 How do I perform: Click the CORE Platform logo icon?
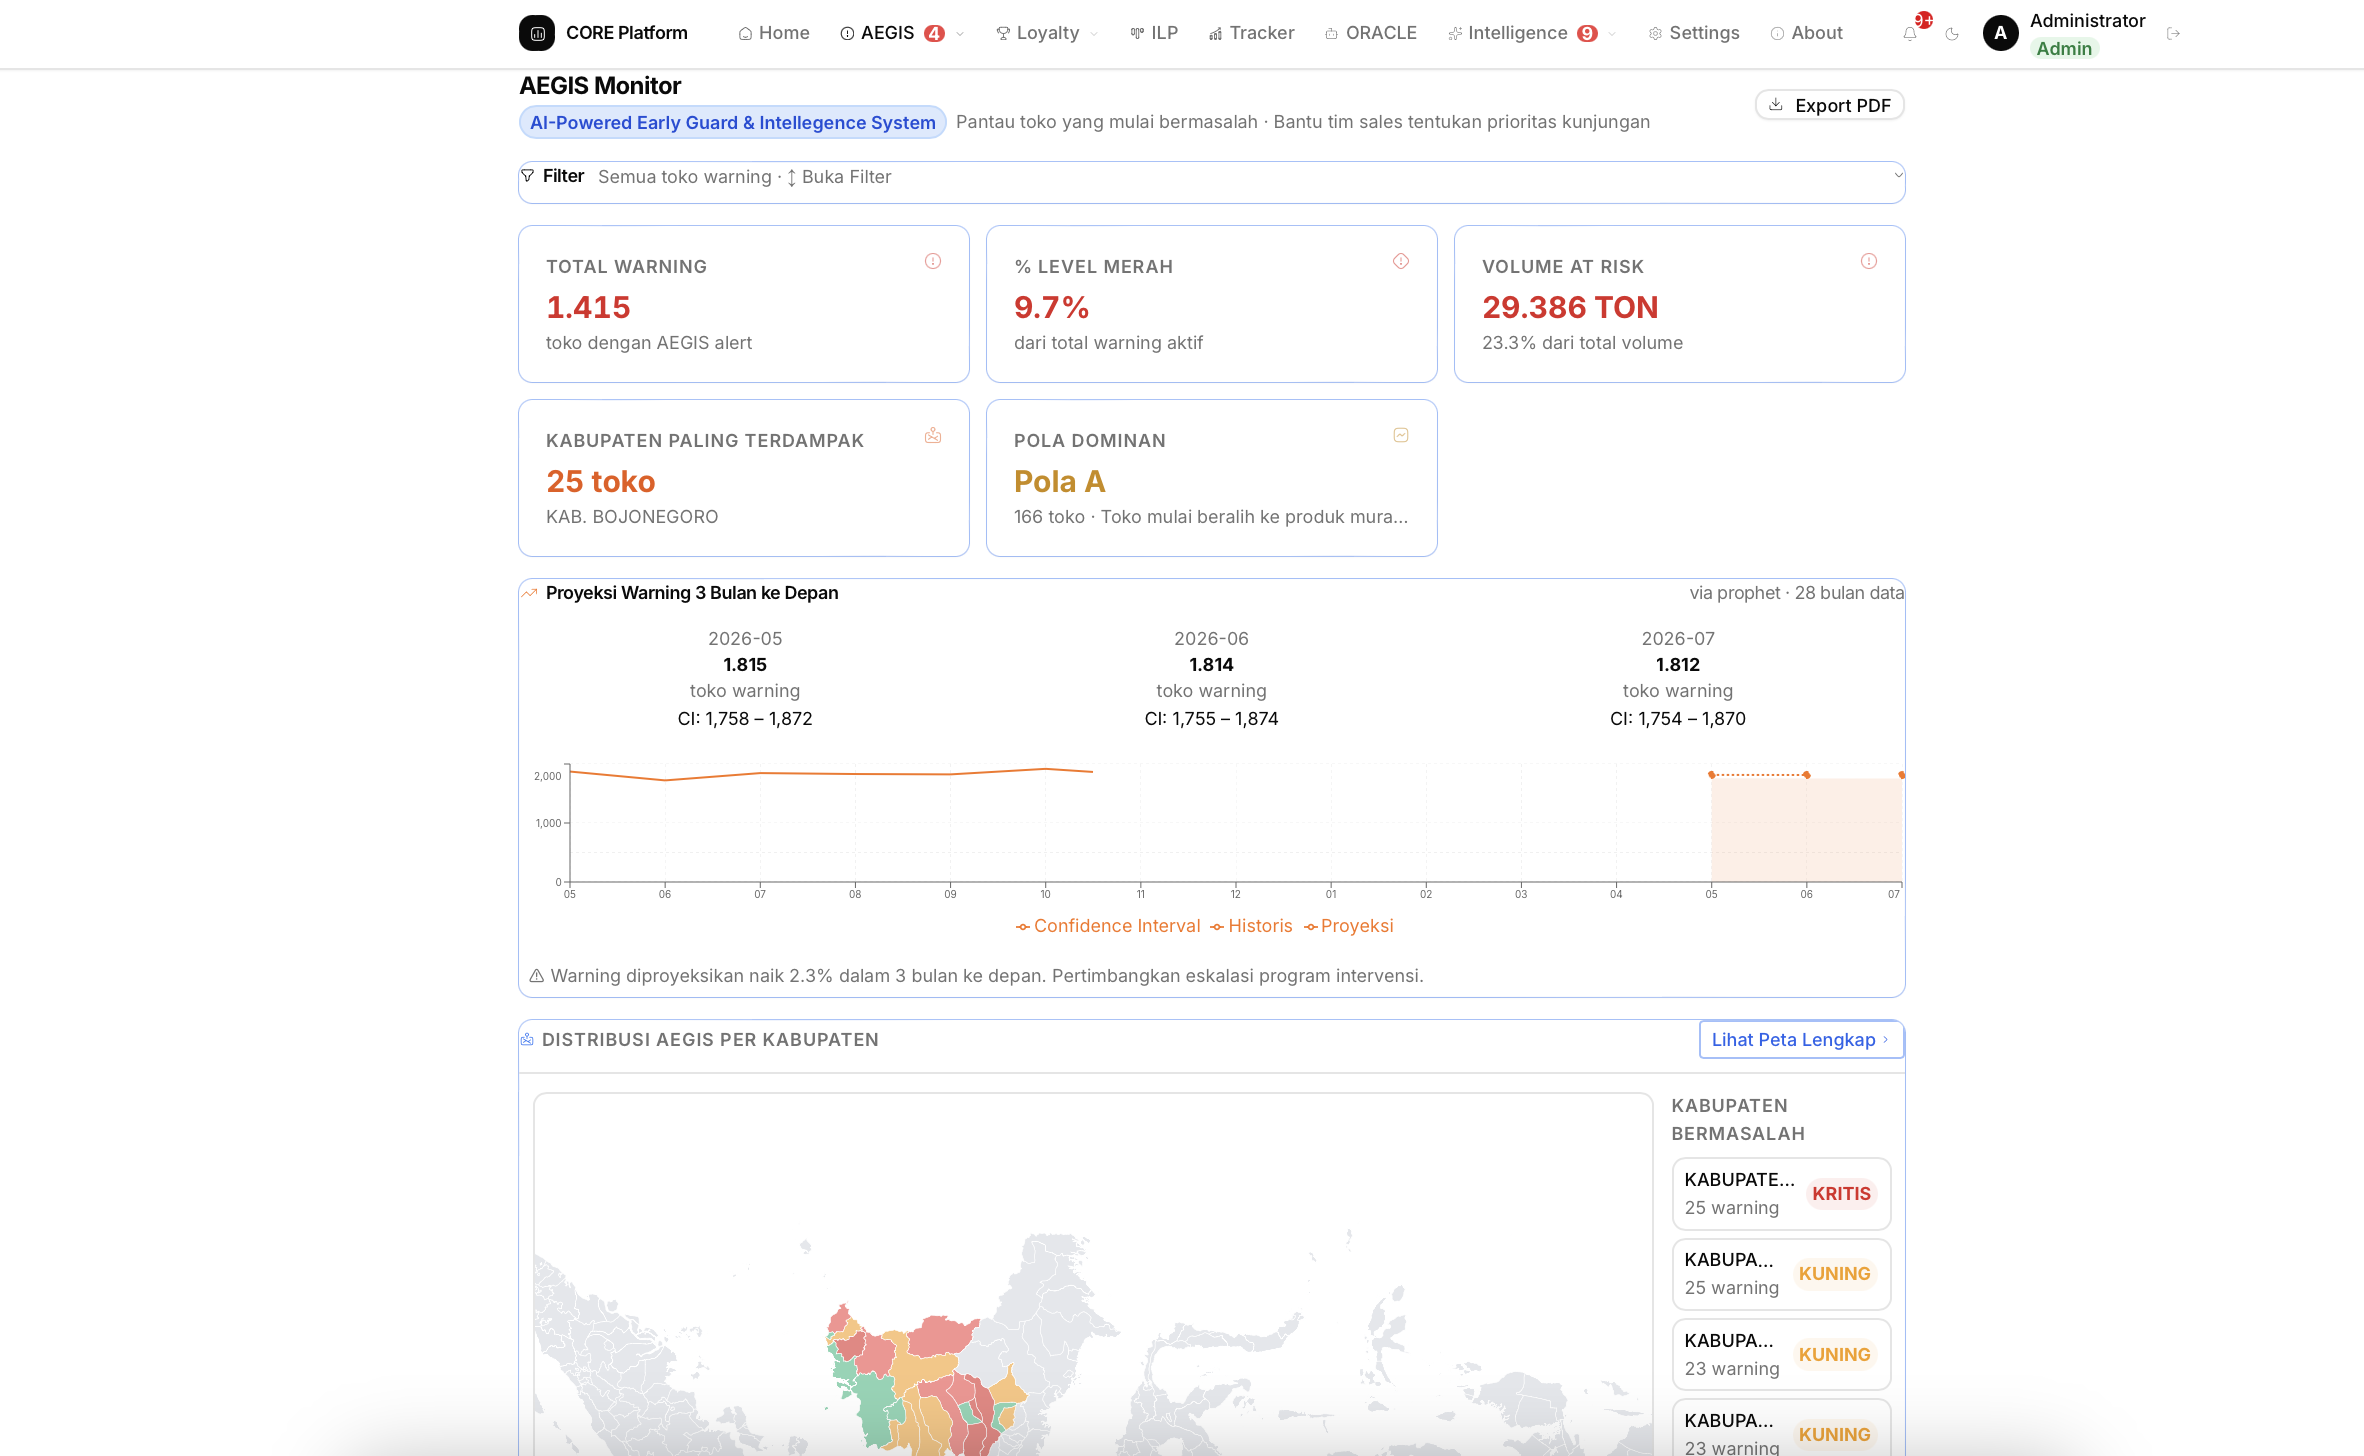click(x=537, y=33)
